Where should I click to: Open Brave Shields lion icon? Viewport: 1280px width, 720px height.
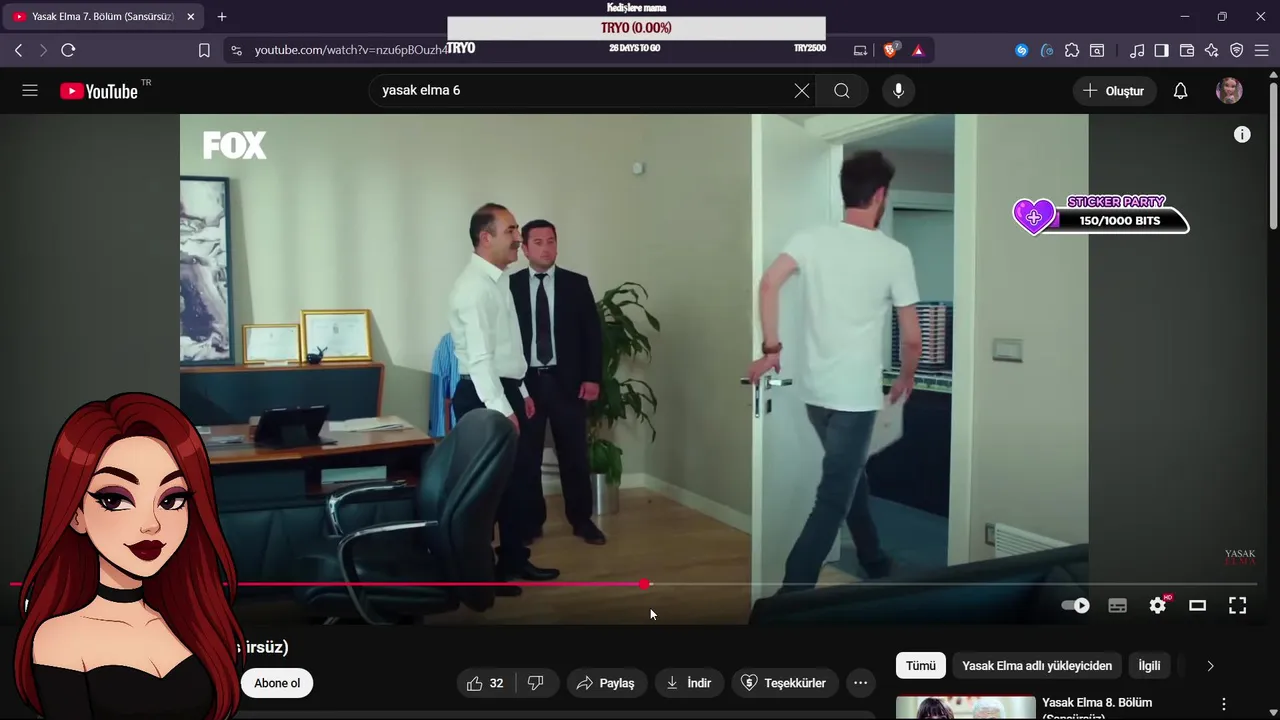pos(891,50)
